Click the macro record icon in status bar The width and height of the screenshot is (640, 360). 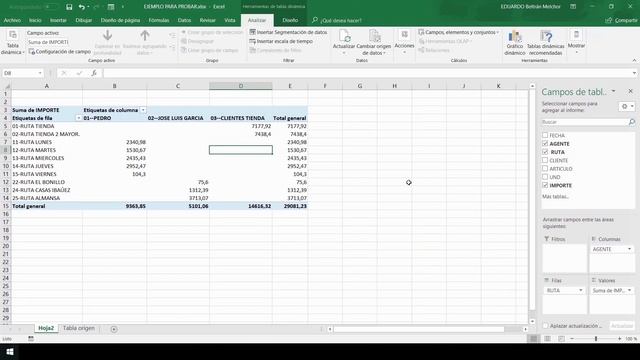pos(31,339)
